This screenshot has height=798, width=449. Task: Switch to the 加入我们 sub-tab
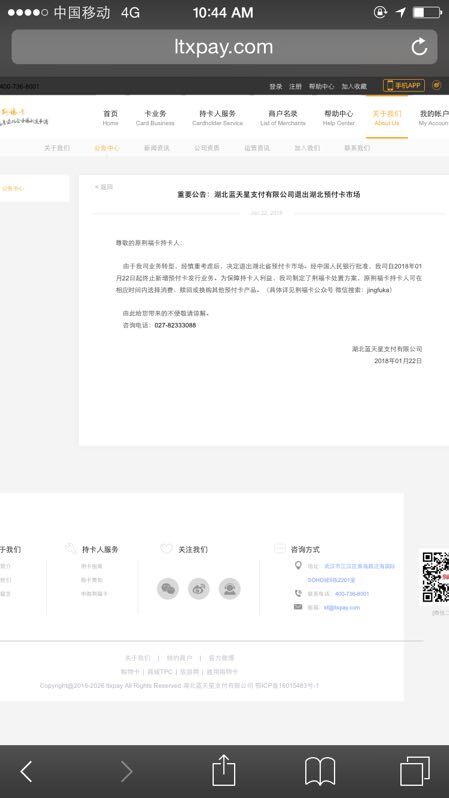click(x=307, y=148)
